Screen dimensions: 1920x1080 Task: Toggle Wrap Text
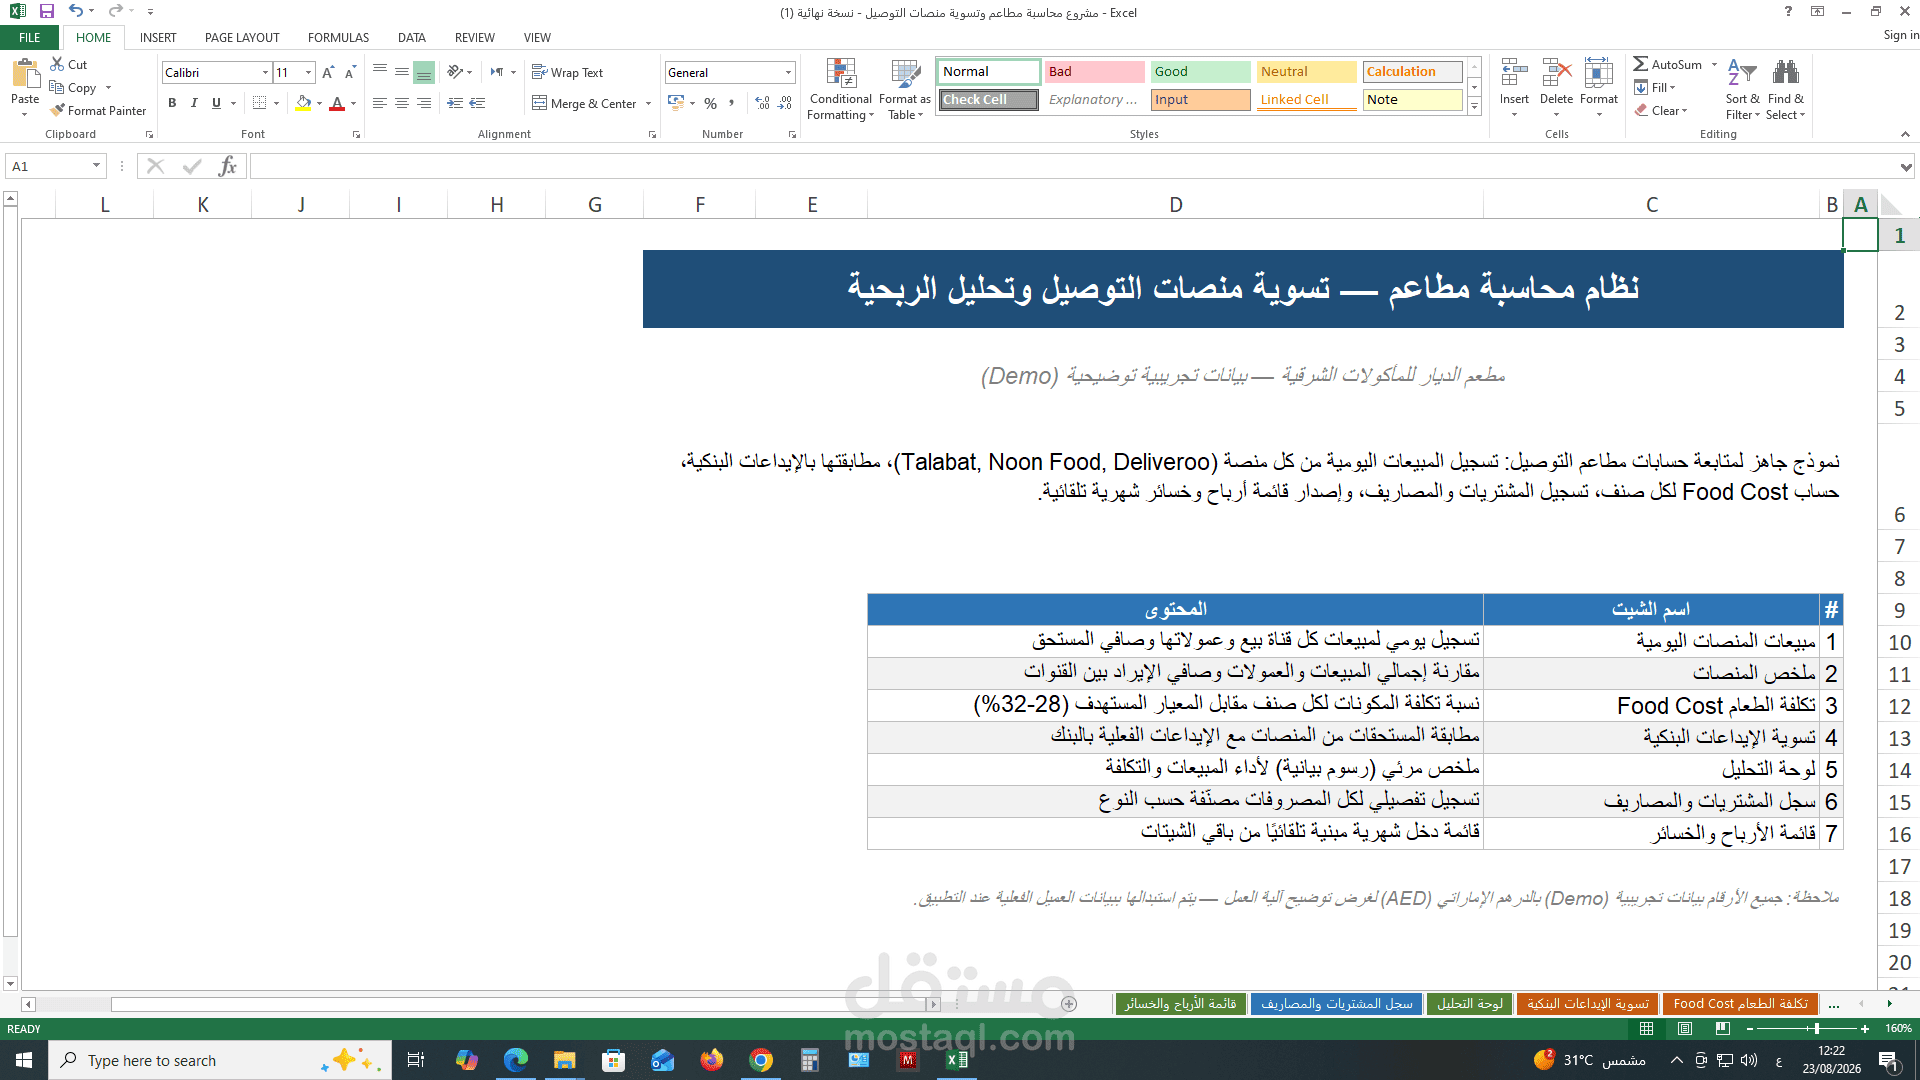pyautogui.click(x=568, y=73)
